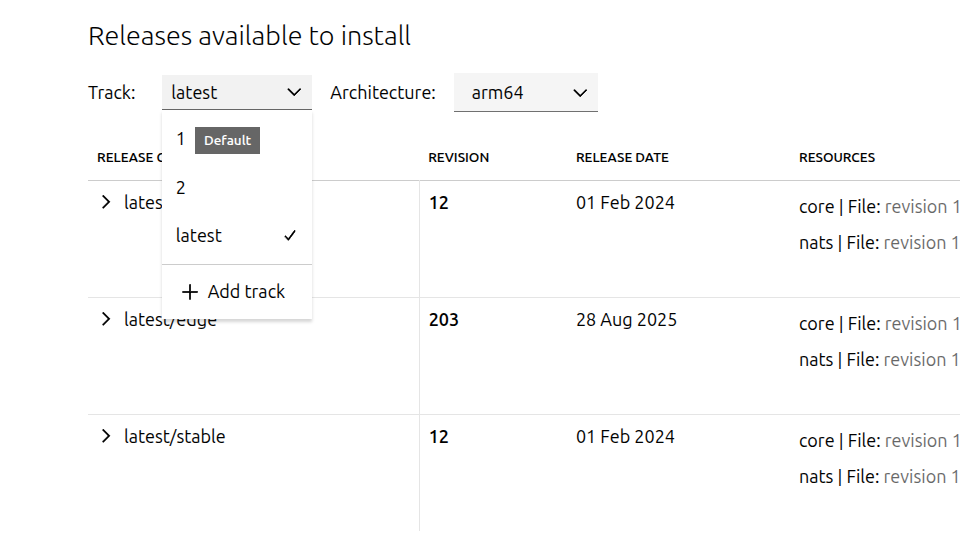This screenshot has width=960, height=540.
Task: Click the Track dropdown chevron arrow
Action: click(294, 93)
